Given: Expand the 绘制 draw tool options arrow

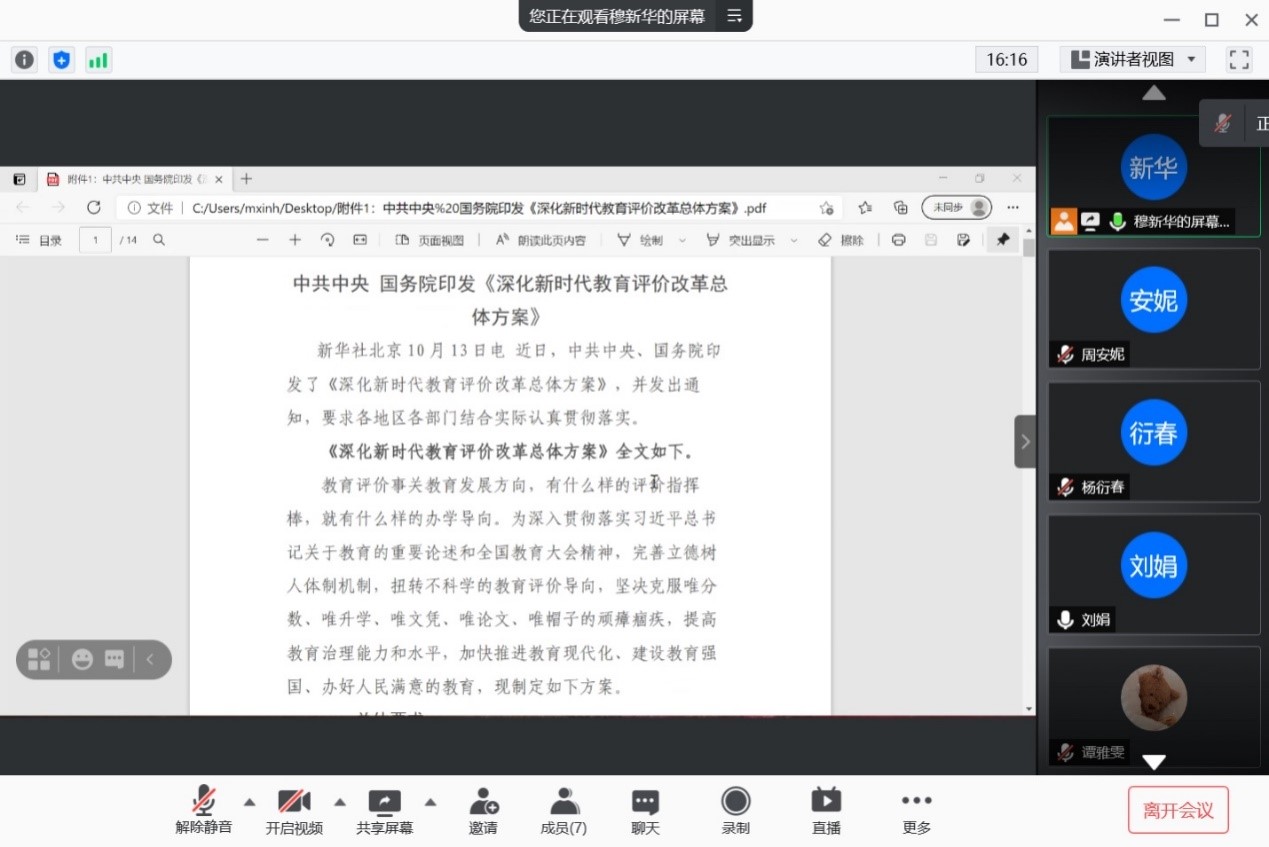Looking at the screenshot, I should click(x=683, y=240).
